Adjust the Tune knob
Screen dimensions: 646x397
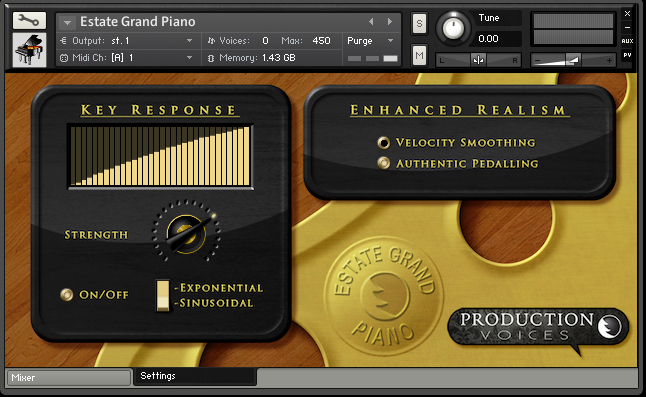click(453, 28)
